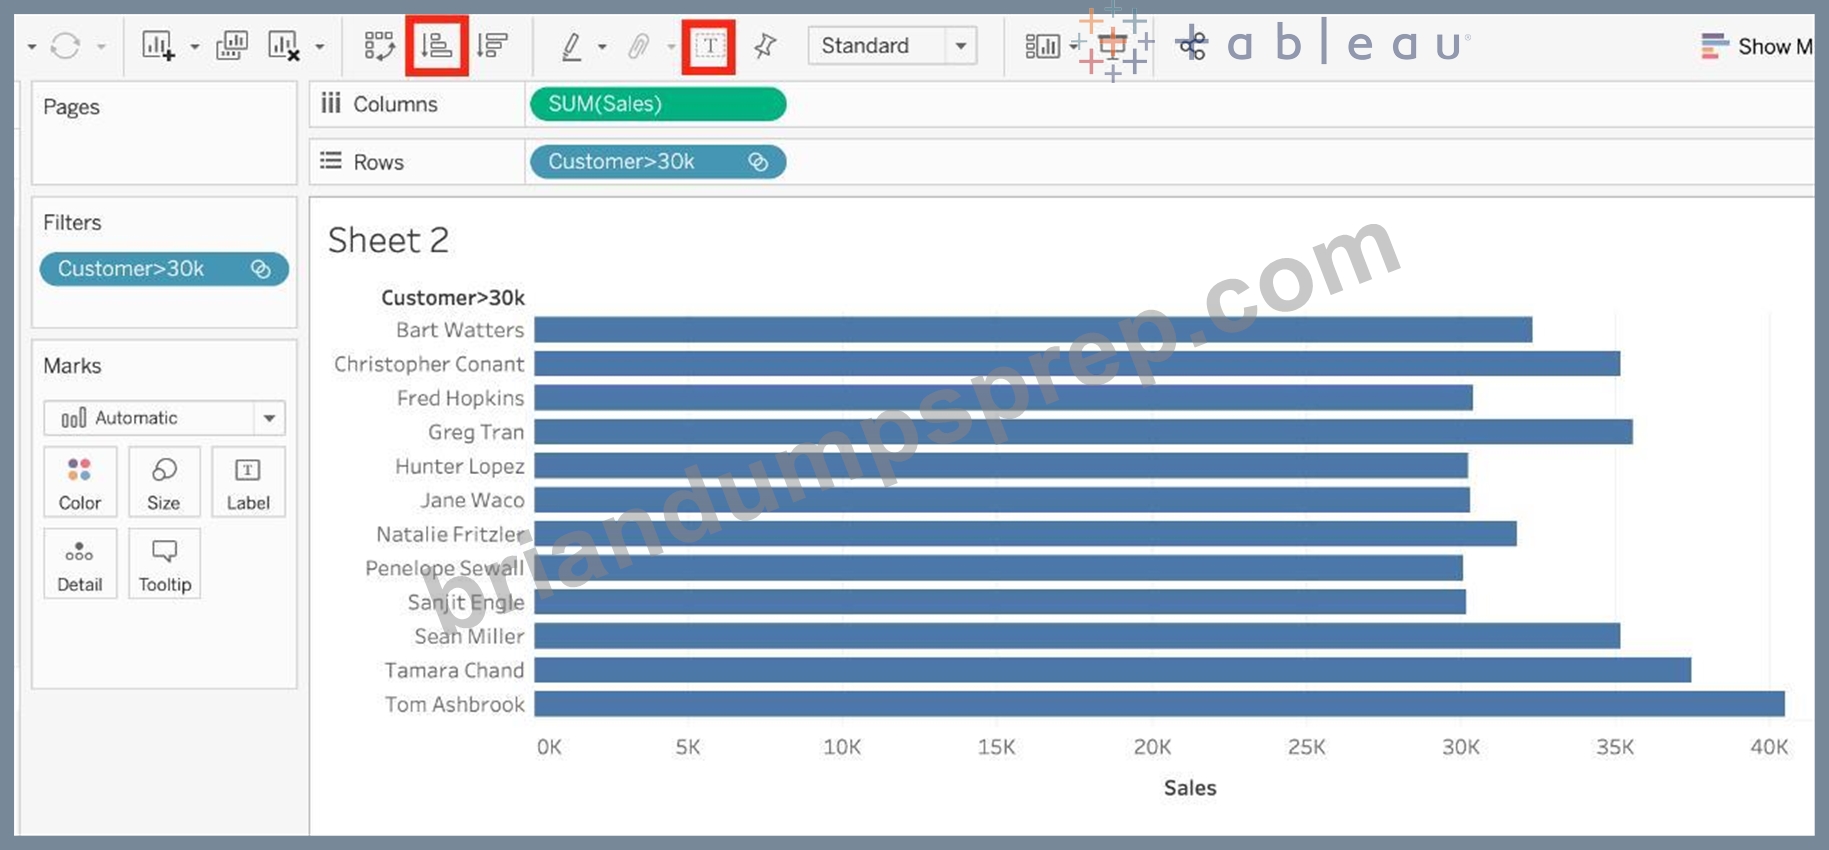Open the Show Me panel
Image resolution: width=1829 pixels, height=850 pixels.
point(1756,46)
